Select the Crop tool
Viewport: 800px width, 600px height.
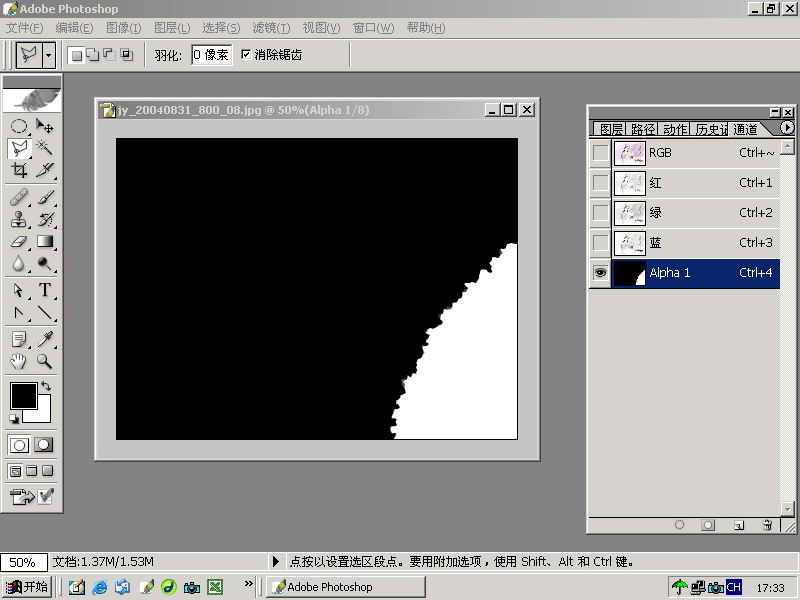(x=19, y=171)
